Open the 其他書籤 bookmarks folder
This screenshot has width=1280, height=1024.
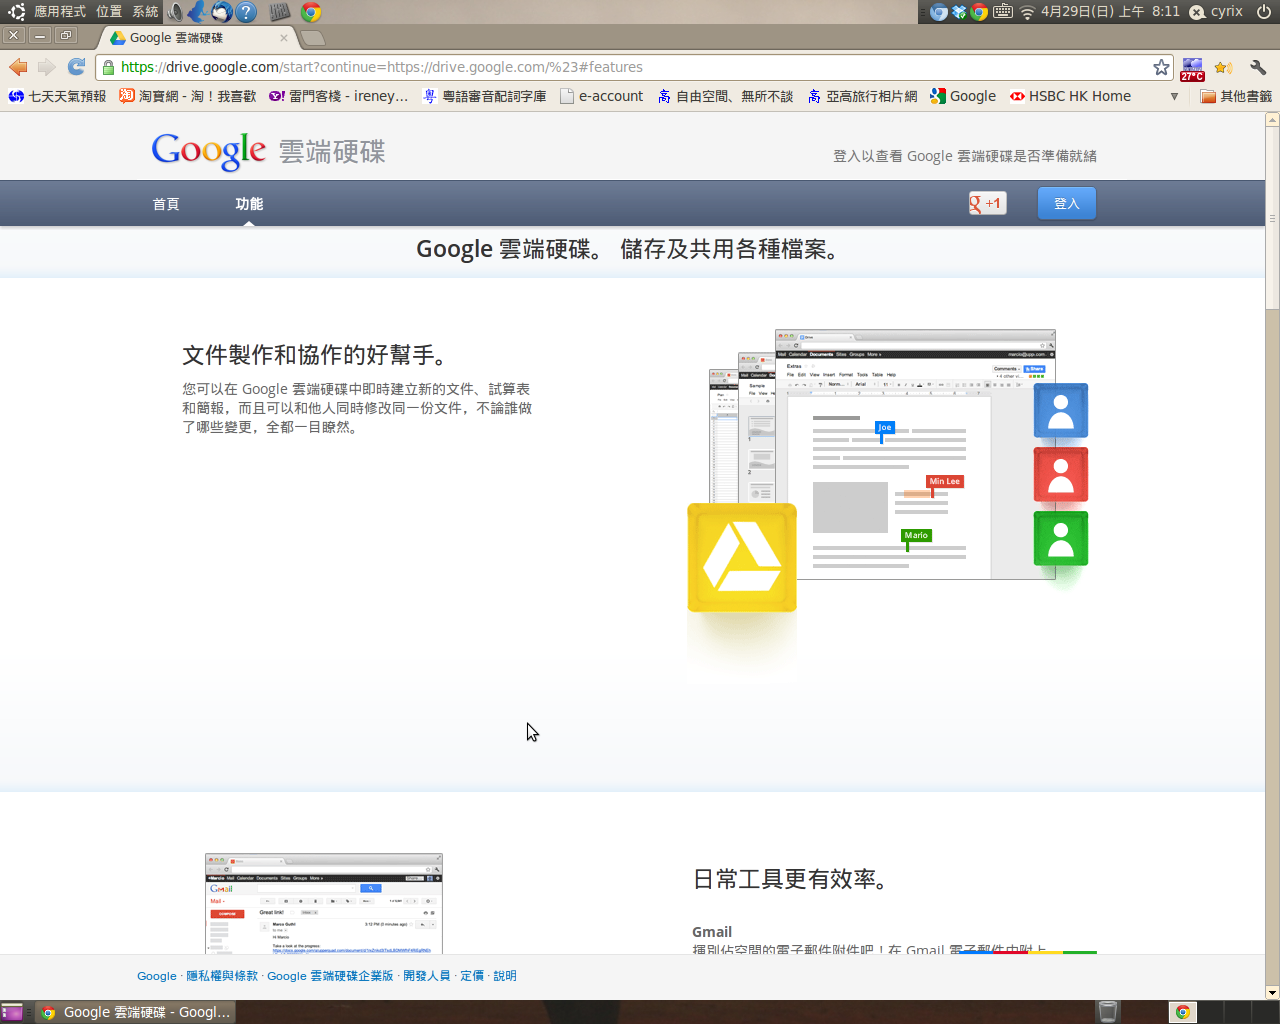(x=1236, y=96)
